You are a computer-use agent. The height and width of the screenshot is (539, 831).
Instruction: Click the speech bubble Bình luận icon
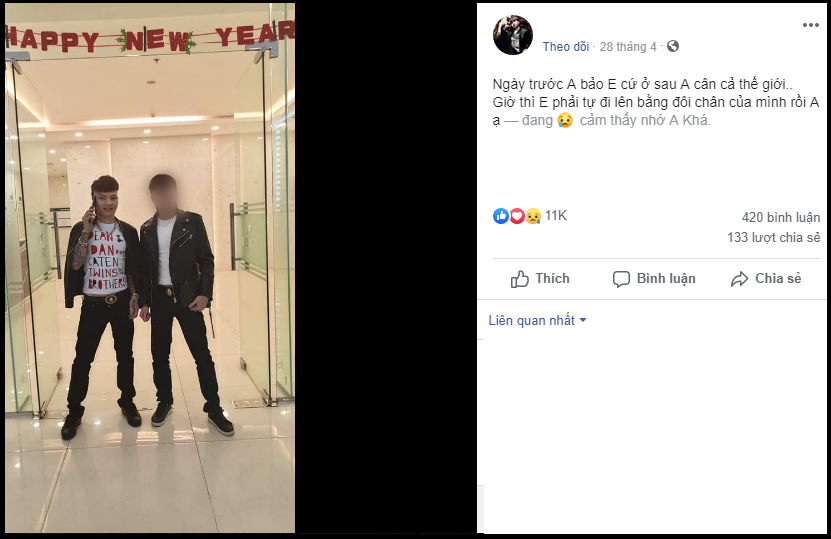pos(621,279)
